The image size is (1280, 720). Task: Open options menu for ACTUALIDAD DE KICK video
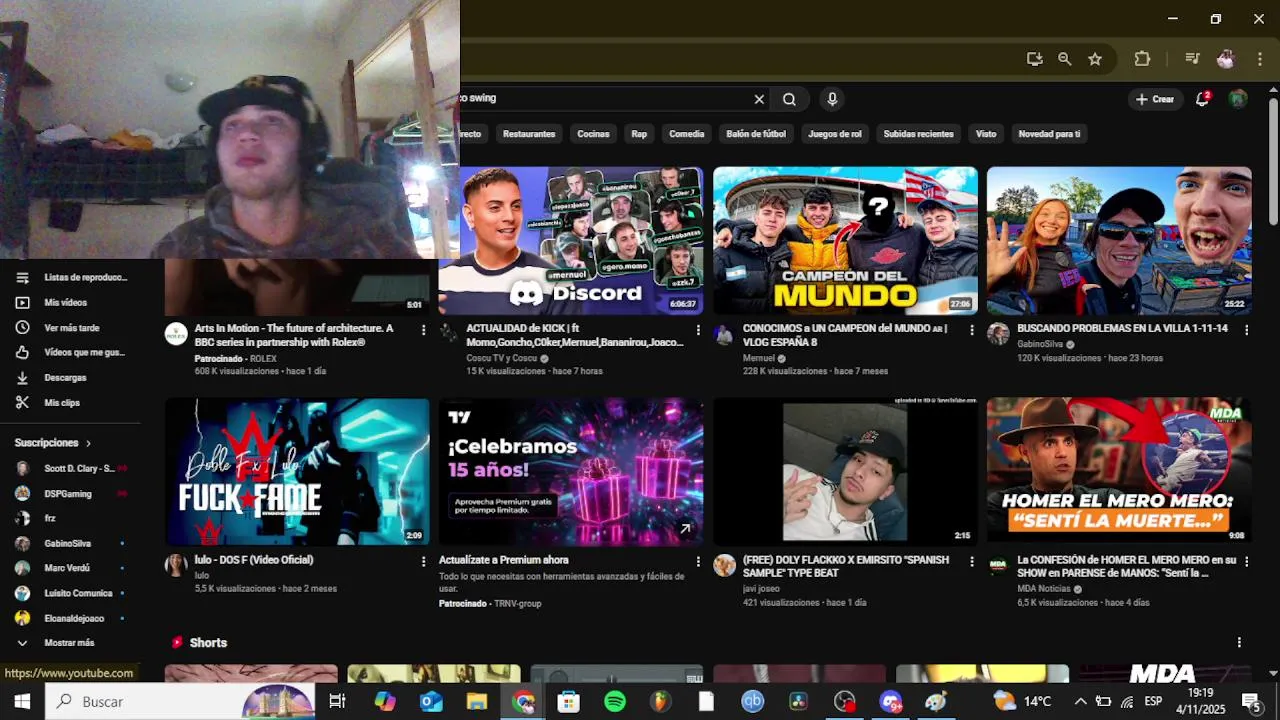point(698,329)
